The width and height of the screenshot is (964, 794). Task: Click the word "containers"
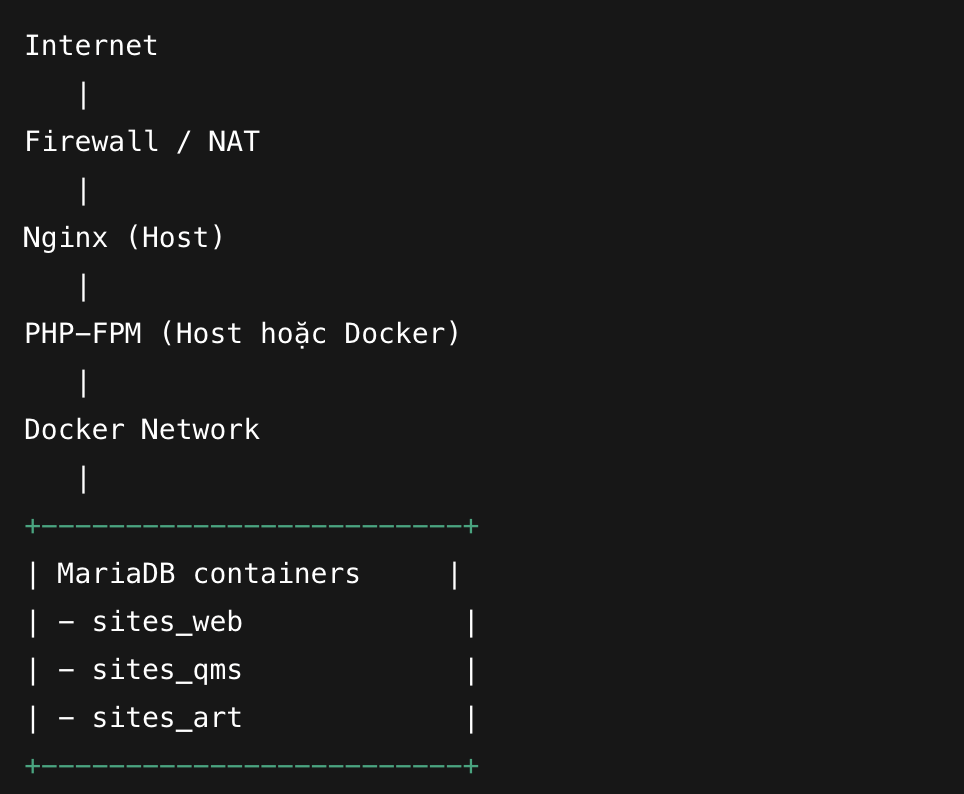tap(276, 574)
